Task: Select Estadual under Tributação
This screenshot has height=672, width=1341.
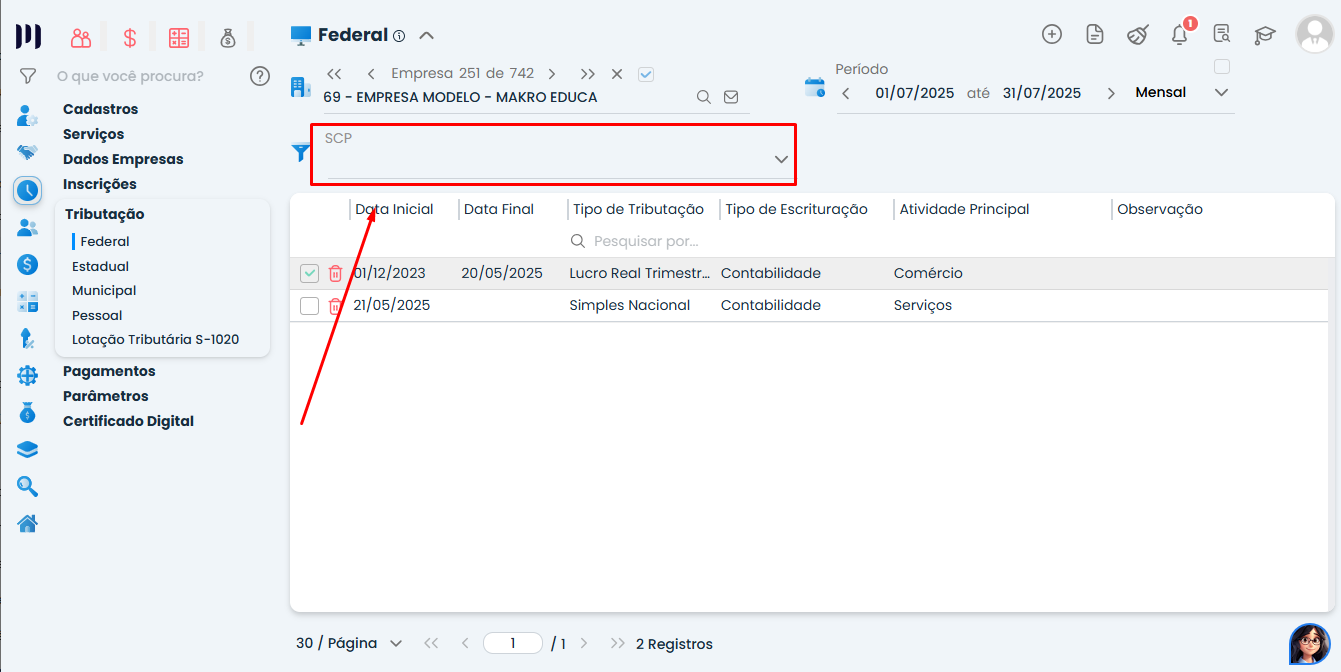Action: point(100,267)
